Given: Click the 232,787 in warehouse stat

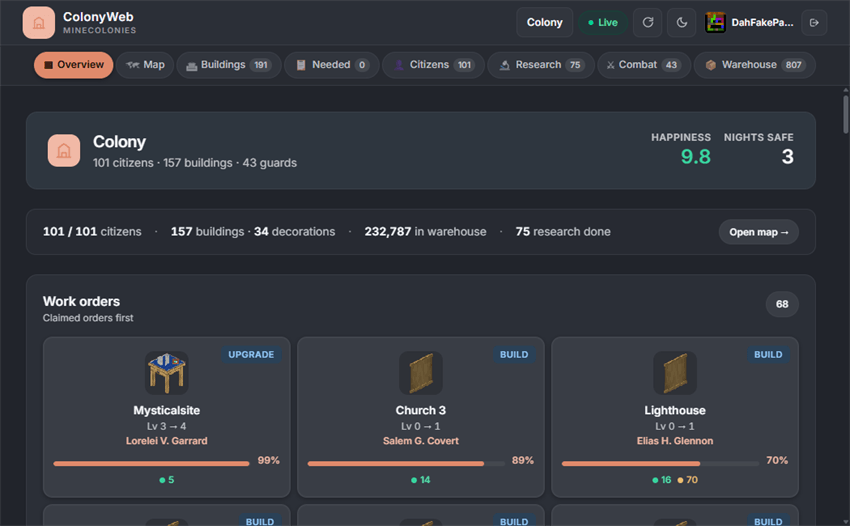Looking at the screenshot, I should coord(425,232).
